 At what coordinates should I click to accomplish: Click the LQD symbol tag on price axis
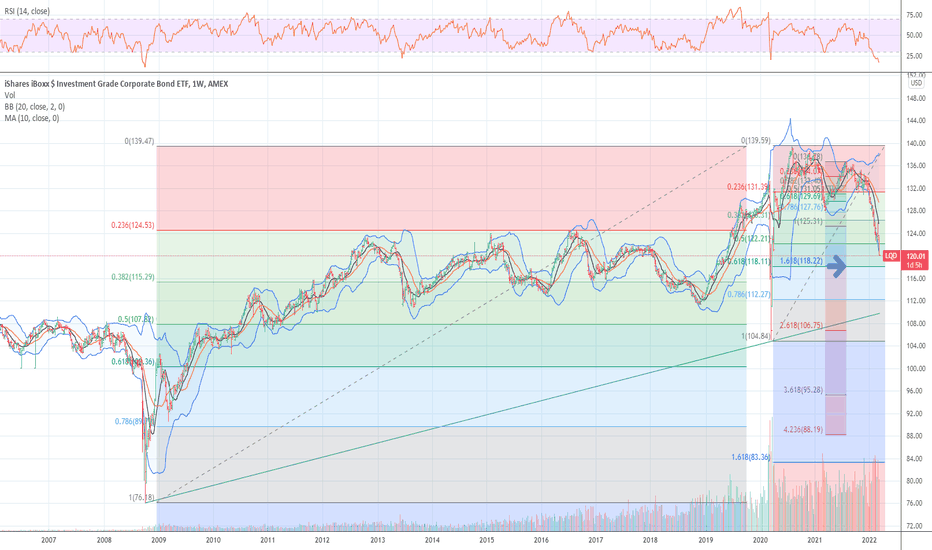coord(891,256)
